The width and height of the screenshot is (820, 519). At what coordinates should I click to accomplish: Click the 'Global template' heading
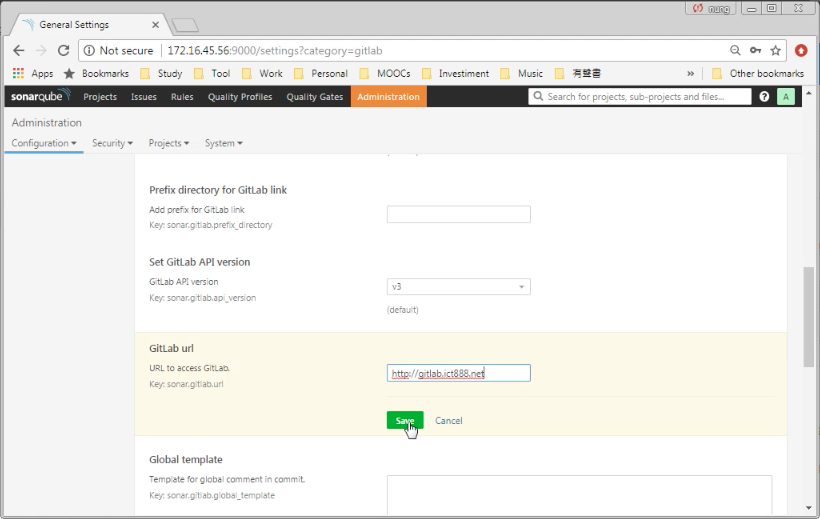[x=186, y=459]
